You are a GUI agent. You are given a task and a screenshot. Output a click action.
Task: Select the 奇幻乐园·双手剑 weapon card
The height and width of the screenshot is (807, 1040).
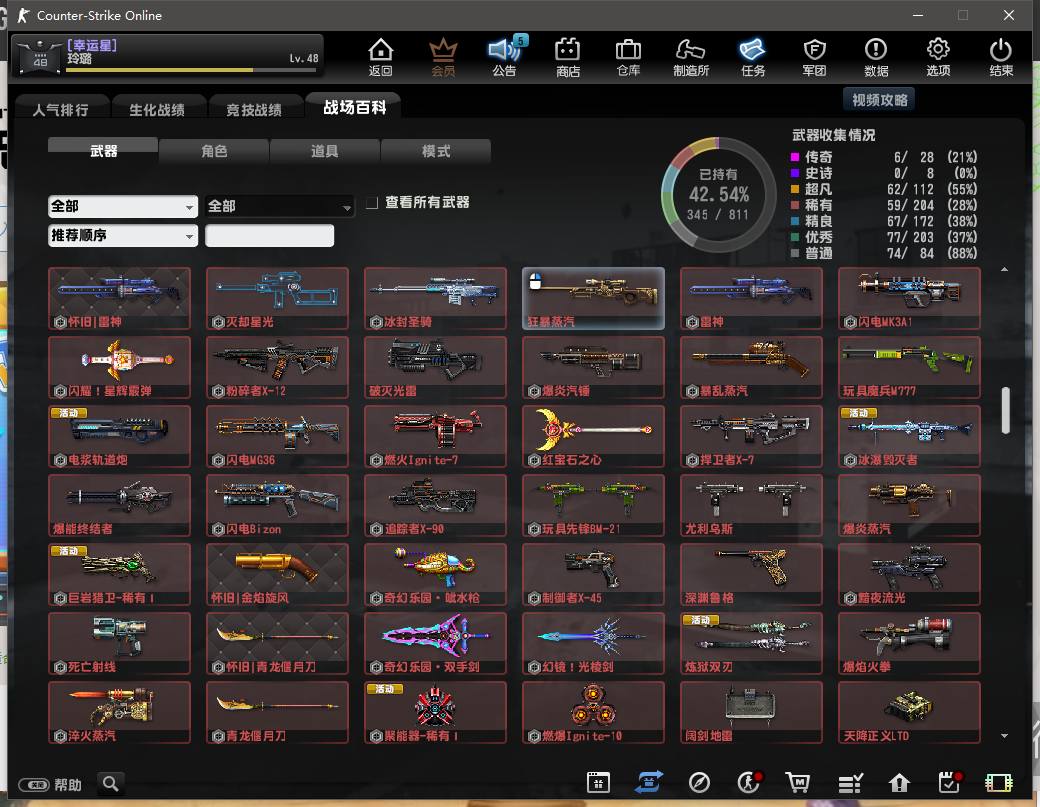click(x=435, y=643)
